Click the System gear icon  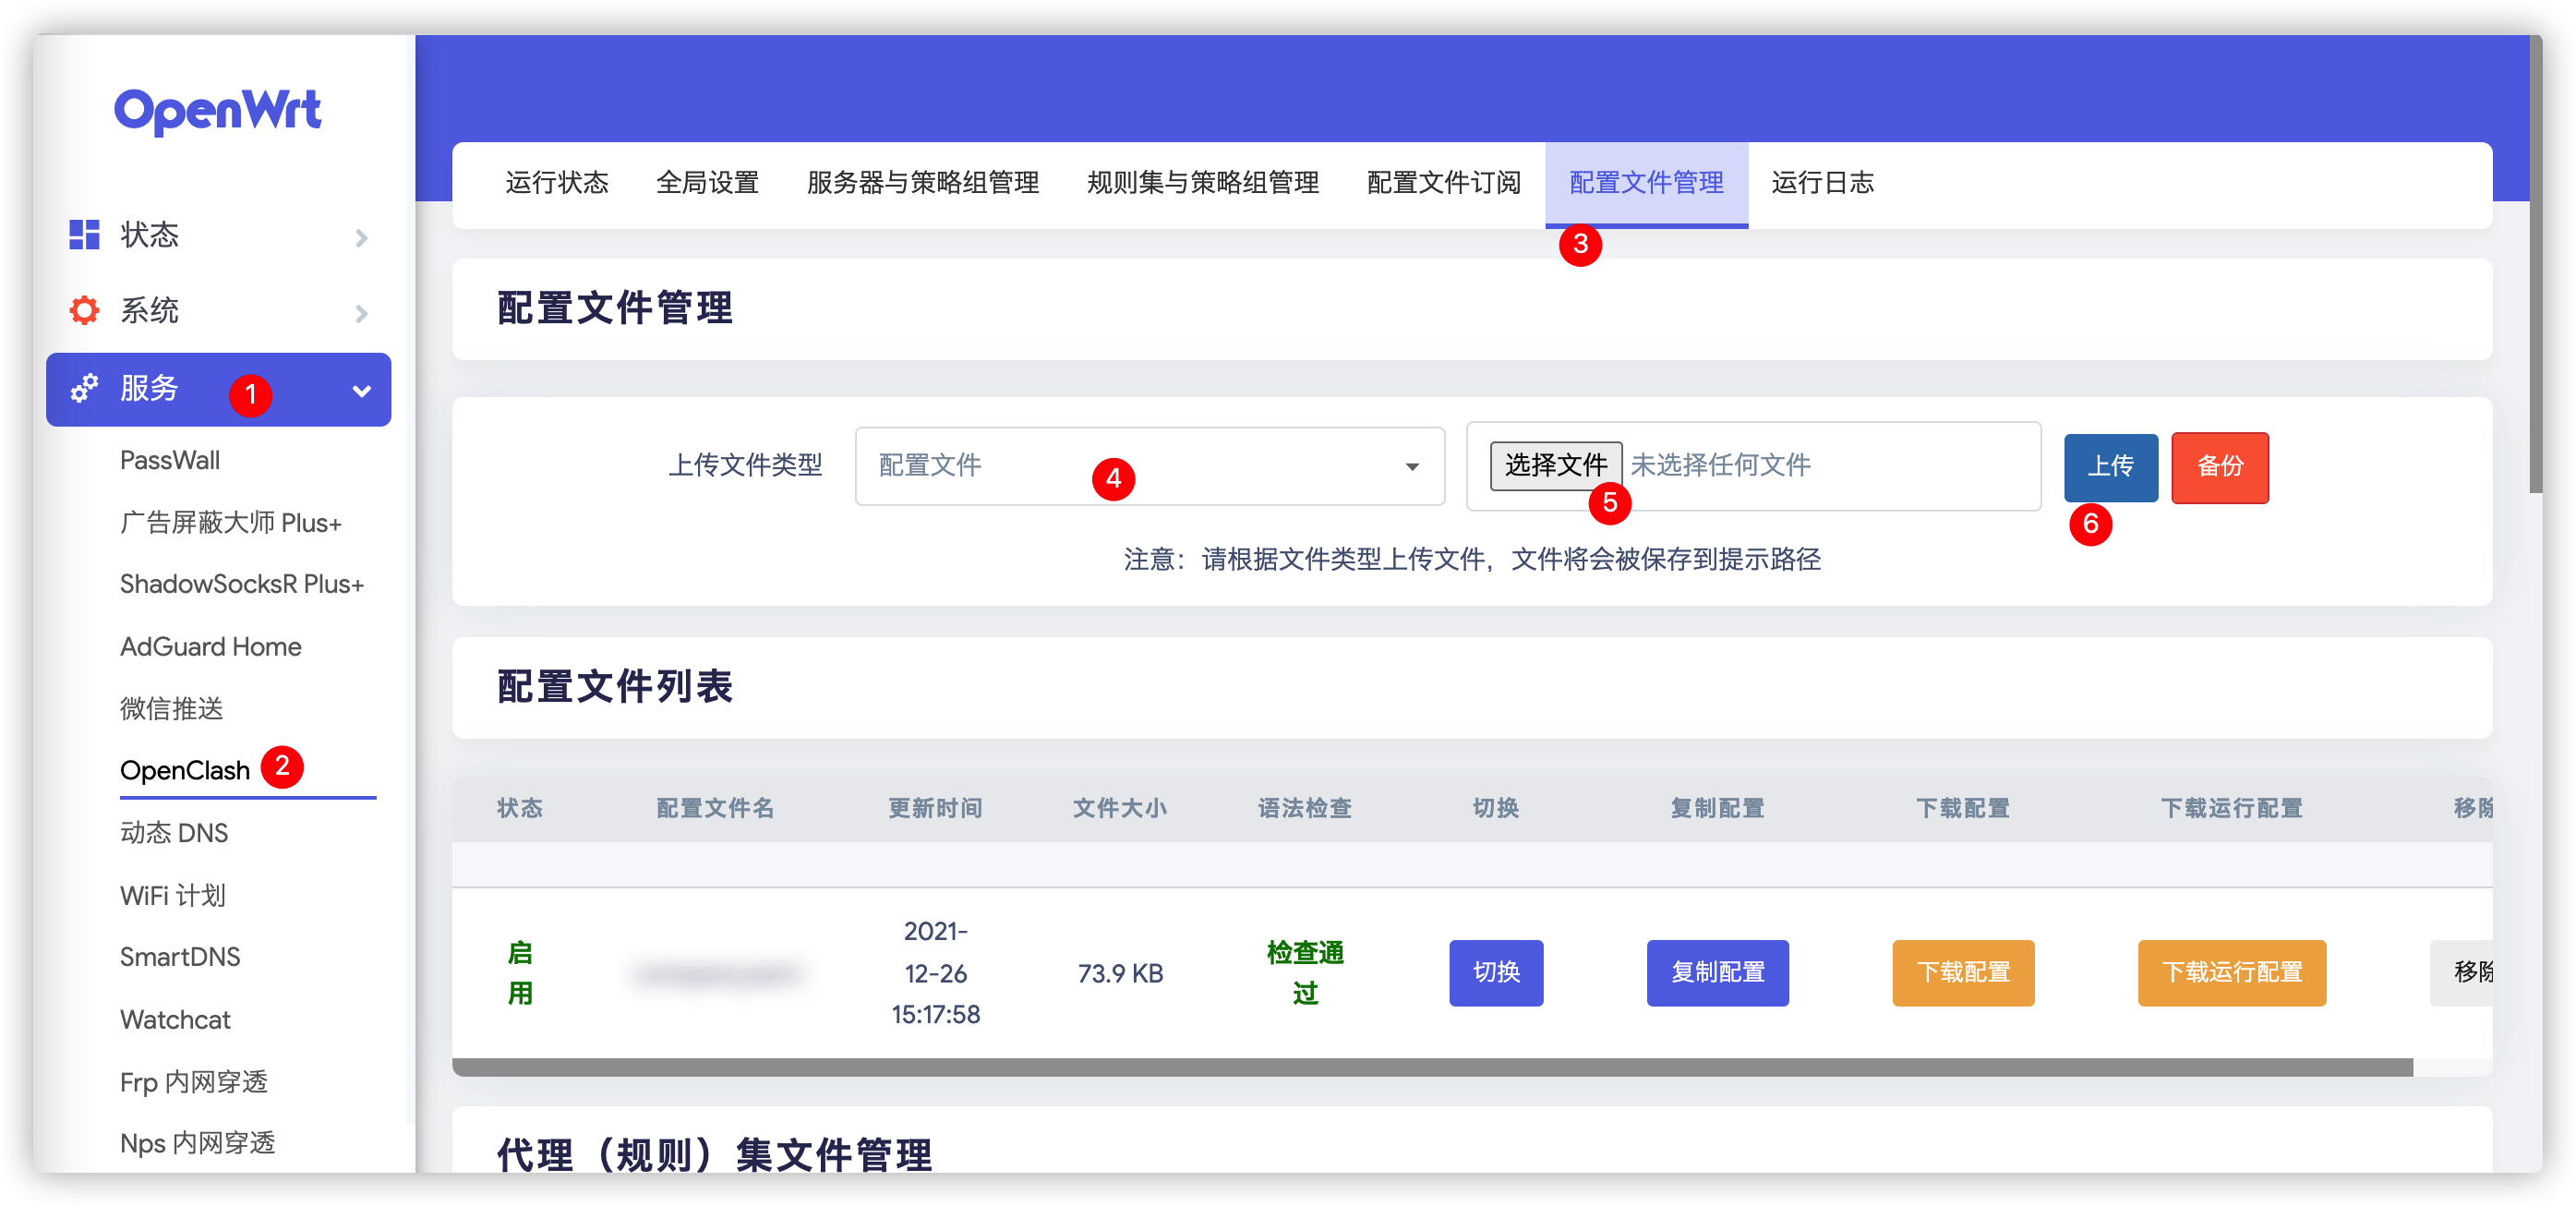click(84, 311)
